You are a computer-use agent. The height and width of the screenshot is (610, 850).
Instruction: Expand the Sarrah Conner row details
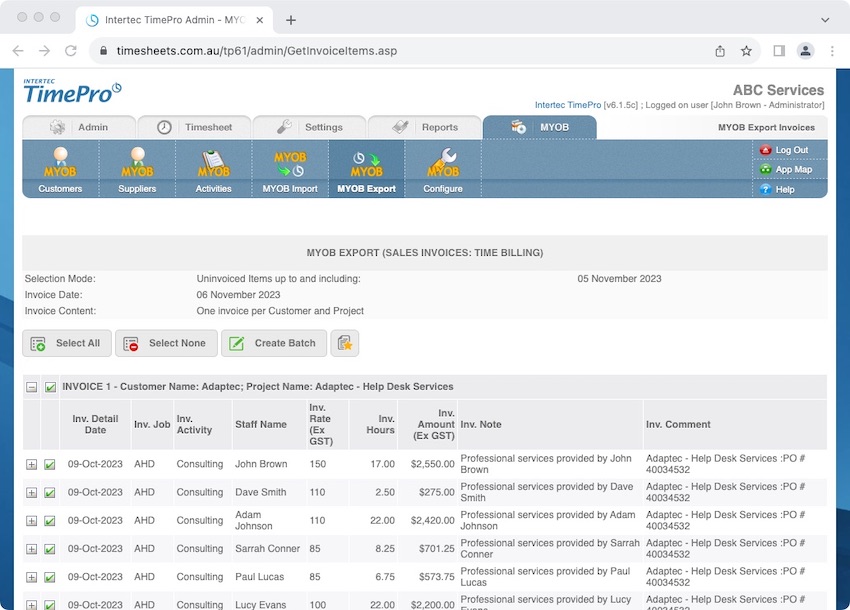pyautogui.click(x=31, y=549)
